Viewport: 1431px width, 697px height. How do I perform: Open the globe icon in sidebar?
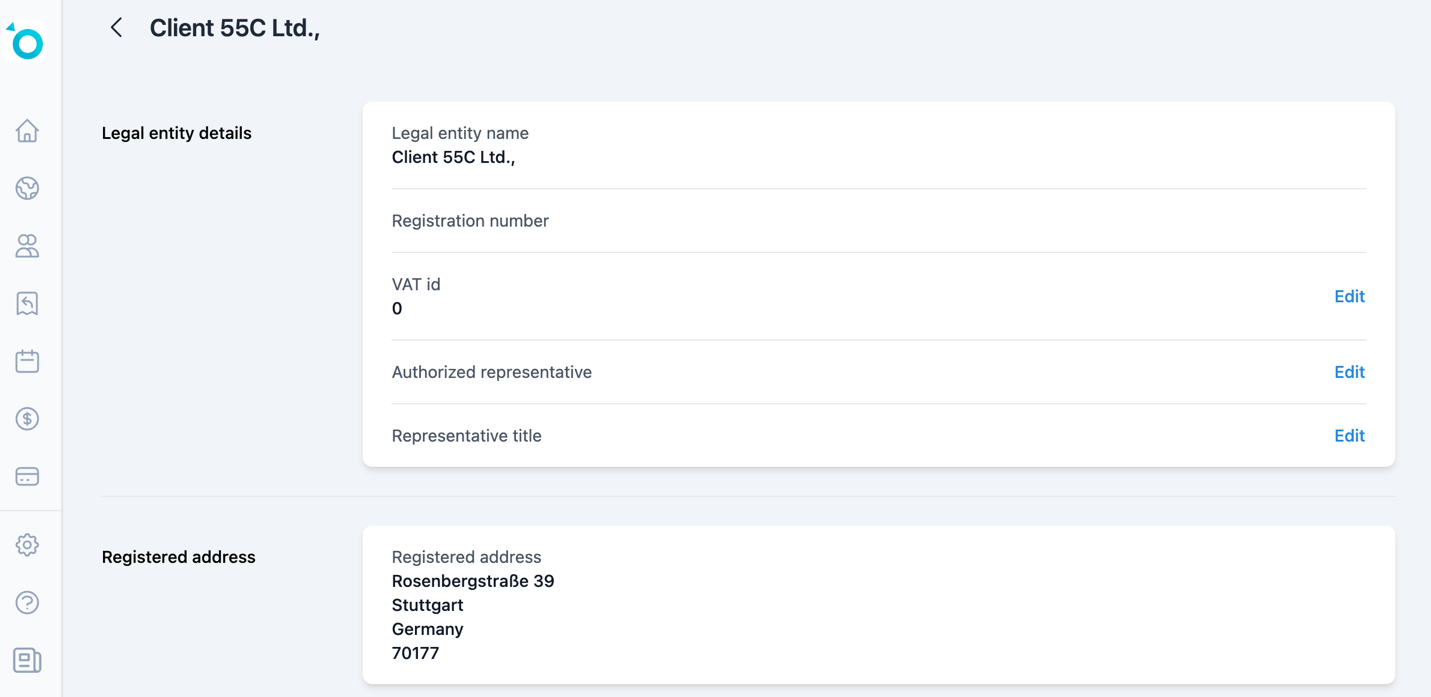(27, 188)
